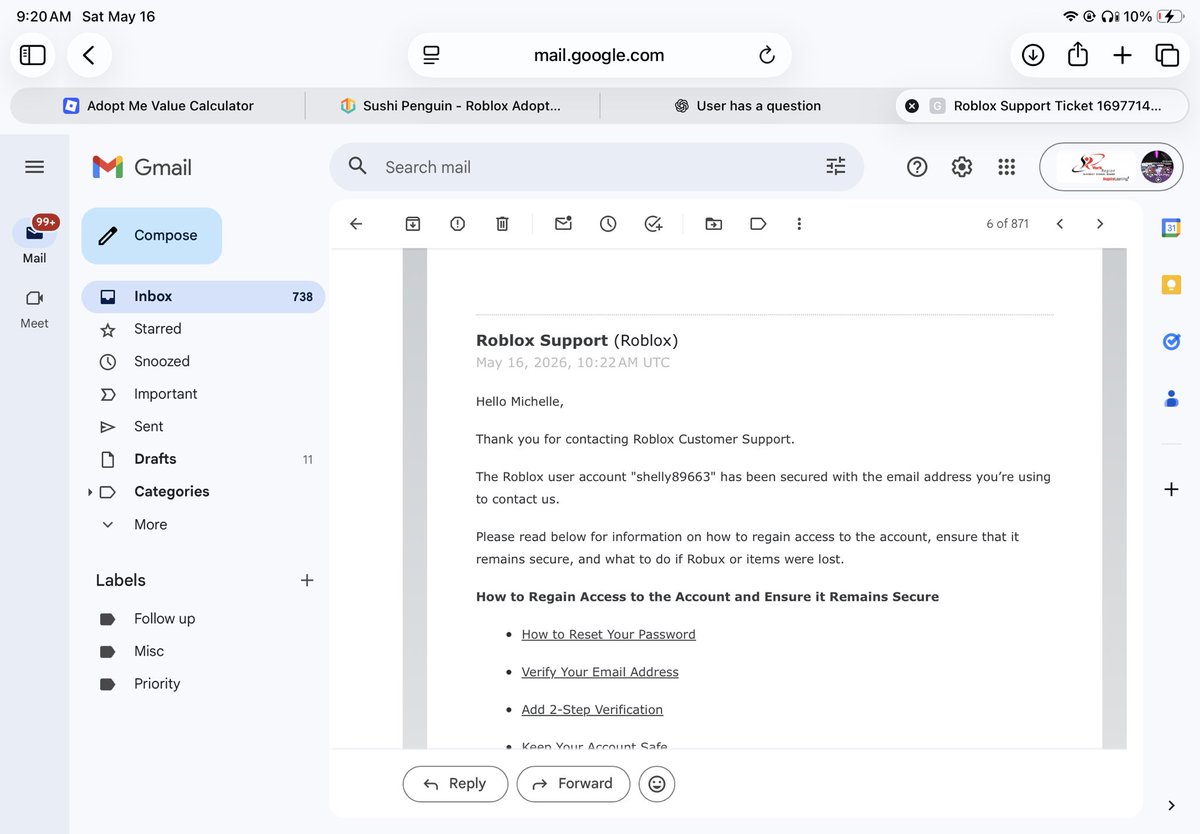Open search options filter icon
Screen dimensions: 1200x834
click(836, 167)
